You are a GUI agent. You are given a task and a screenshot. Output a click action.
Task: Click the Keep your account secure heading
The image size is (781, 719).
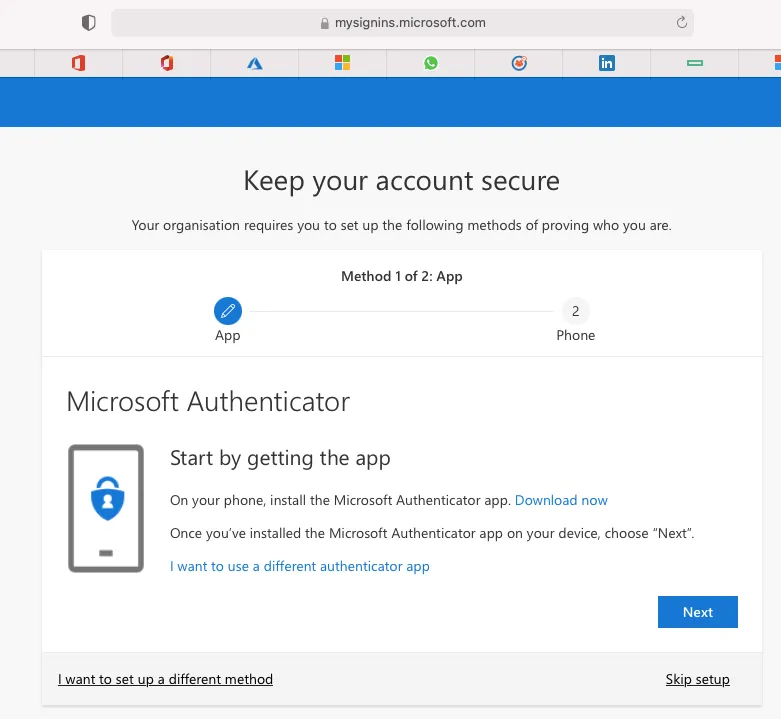[401, 181]
